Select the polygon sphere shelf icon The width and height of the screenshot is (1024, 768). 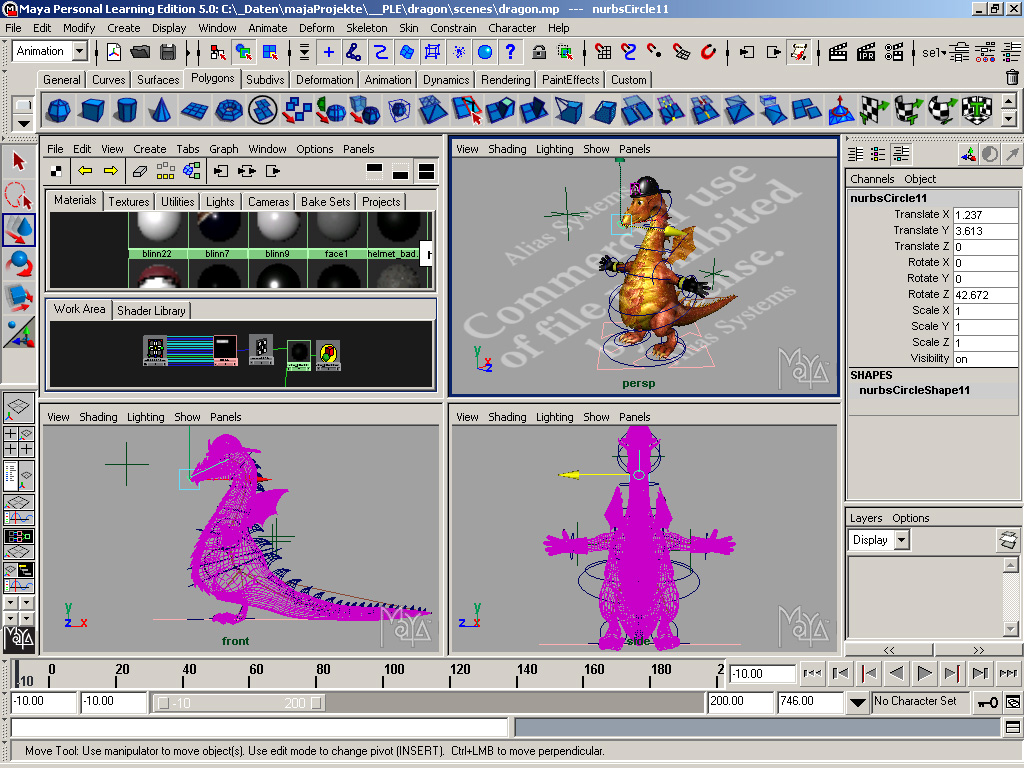coord(59,109)
